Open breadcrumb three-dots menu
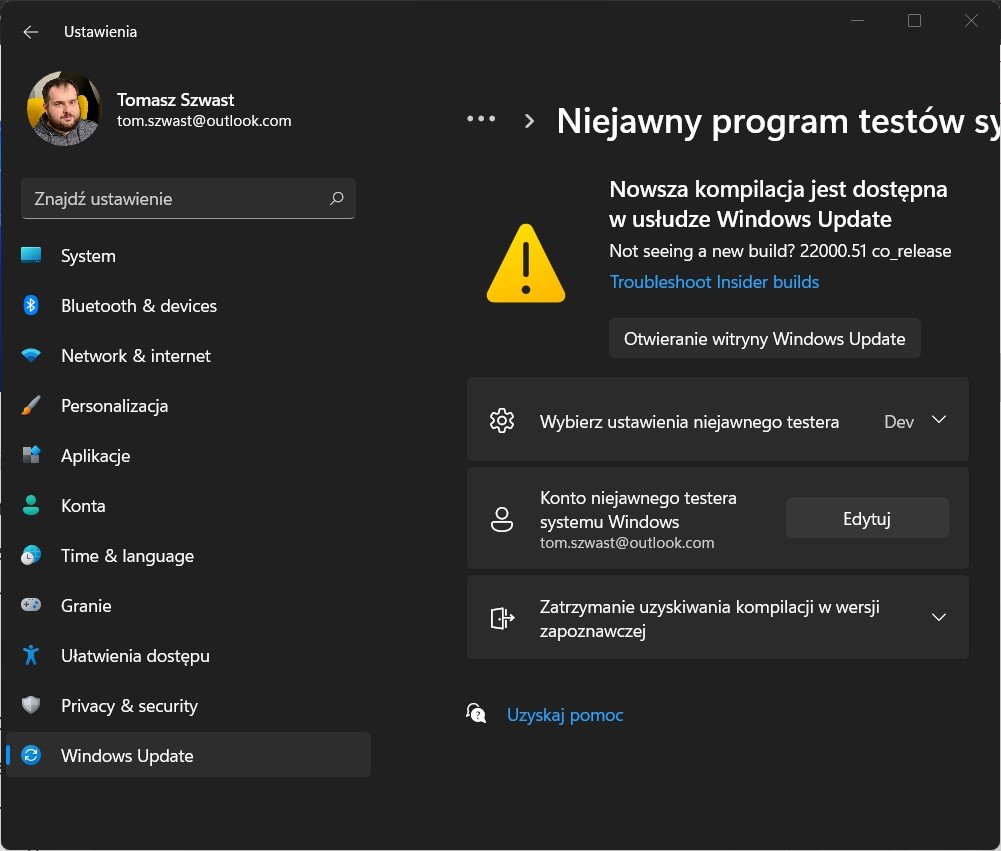1001x851 pixels. (x=481, y=119)
